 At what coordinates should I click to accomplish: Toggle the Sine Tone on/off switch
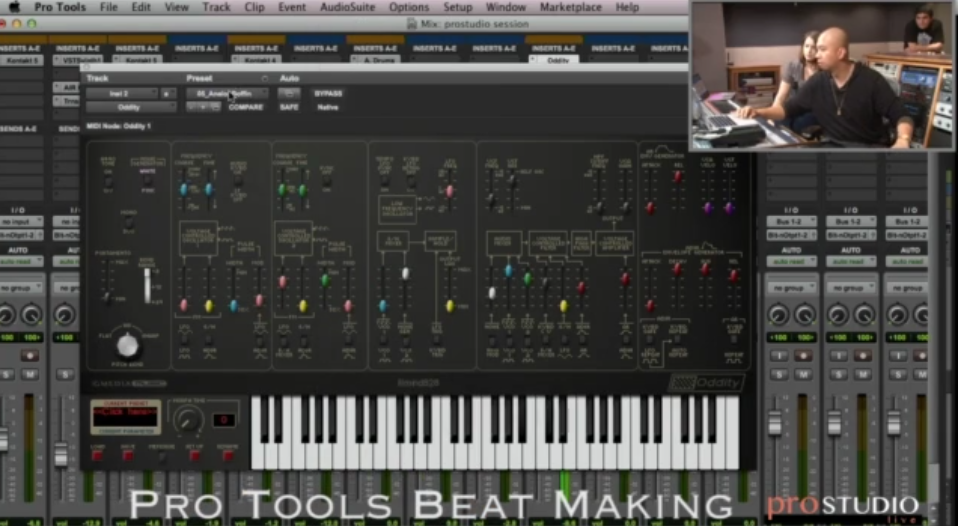coord(108,181)
